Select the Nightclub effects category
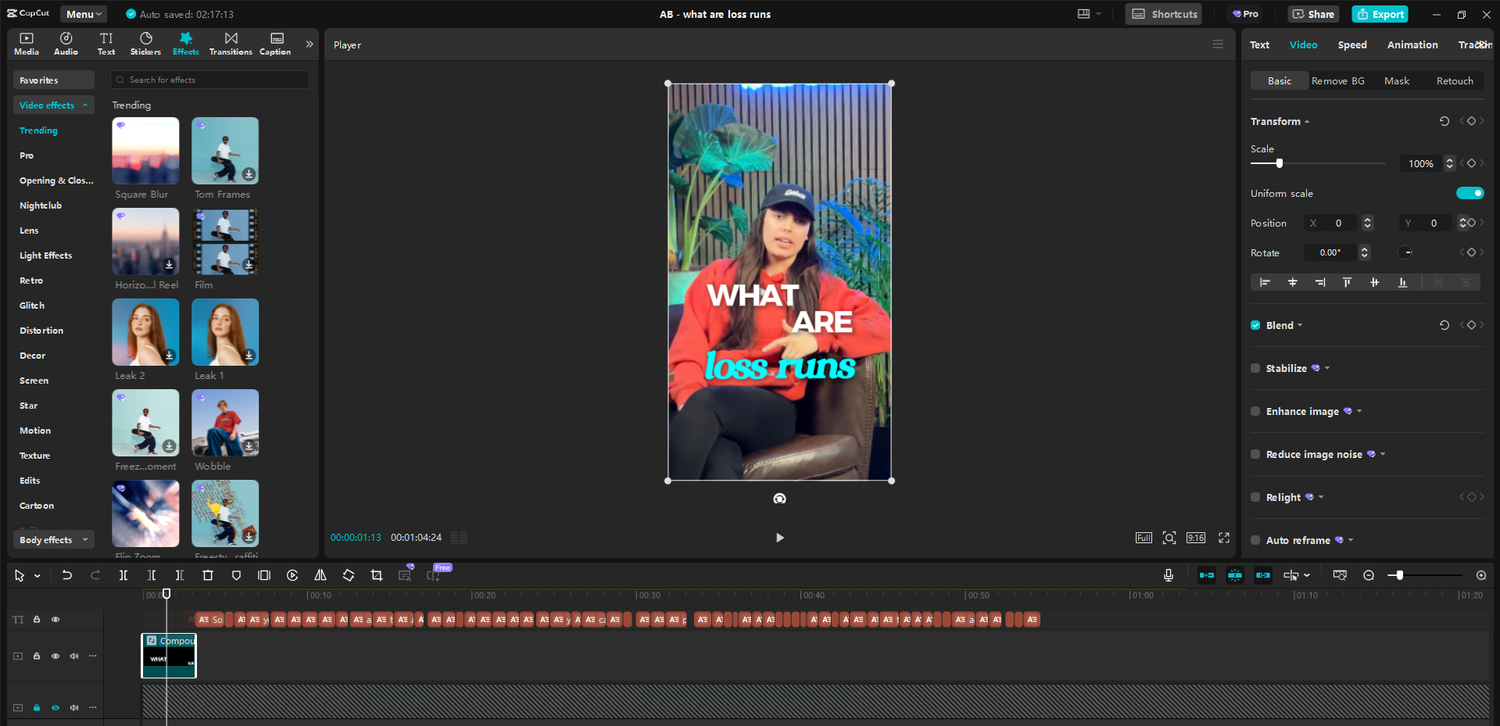 click(40, 205)
